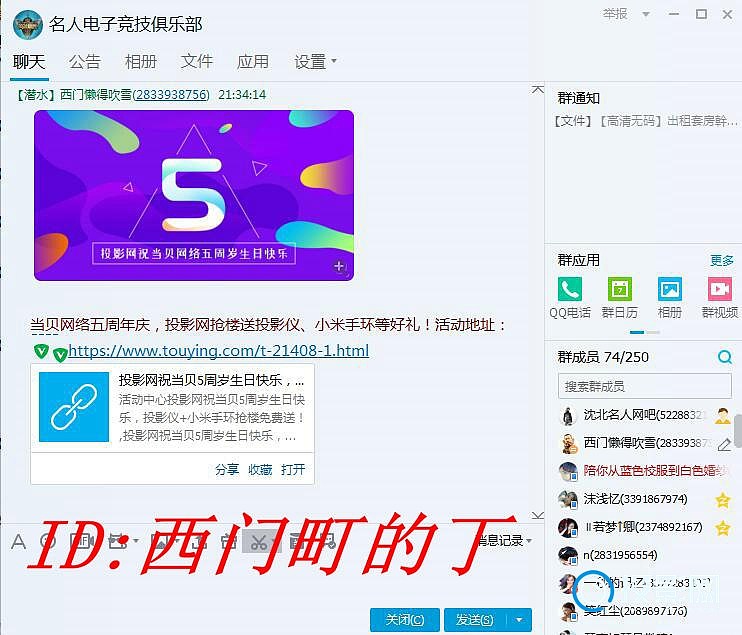This screenshot has width=742, height=635.
Task: Click the chat scroll-up arrow at top
Action: (538, 89)
